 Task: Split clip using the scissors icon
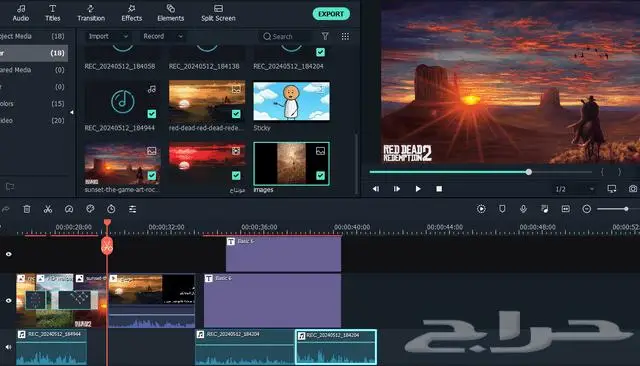(48, 209)
